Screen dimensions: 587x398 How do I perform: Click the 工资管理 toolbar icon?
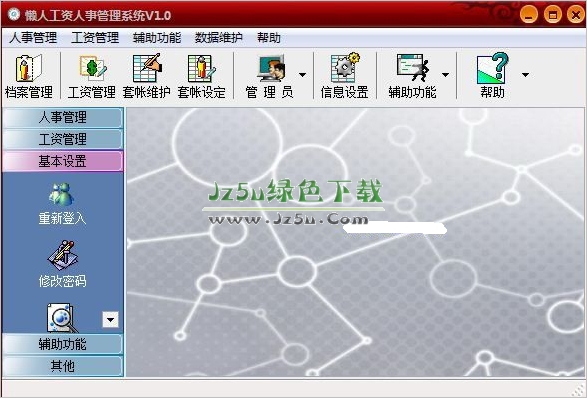tap(92, 76)
